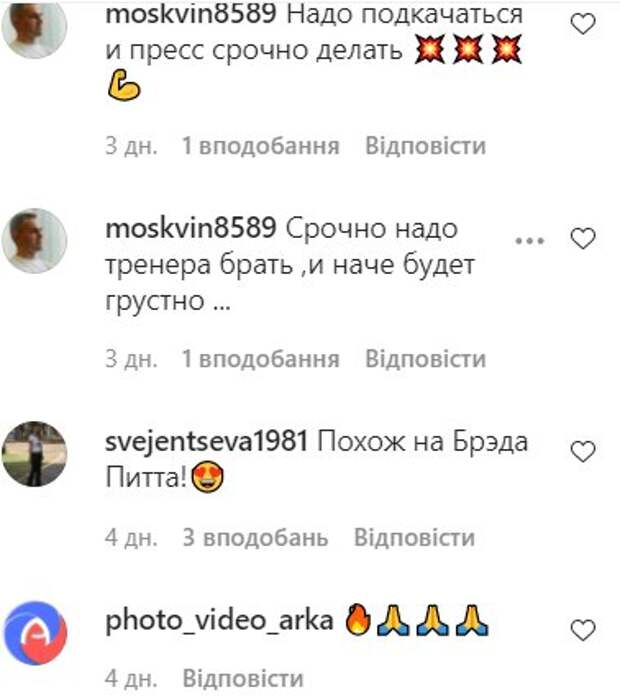Open the svejentseva1981 username link
Image resolution: width=620 pixels, height=700 pixels.
point(207,441)
